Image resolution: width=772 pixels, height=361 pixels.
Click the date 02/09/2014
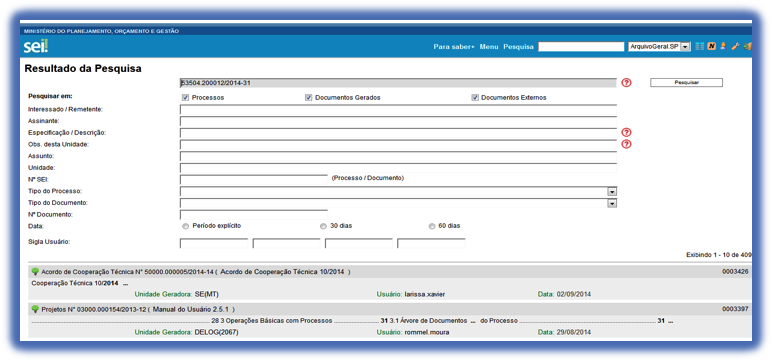point(574,295)
